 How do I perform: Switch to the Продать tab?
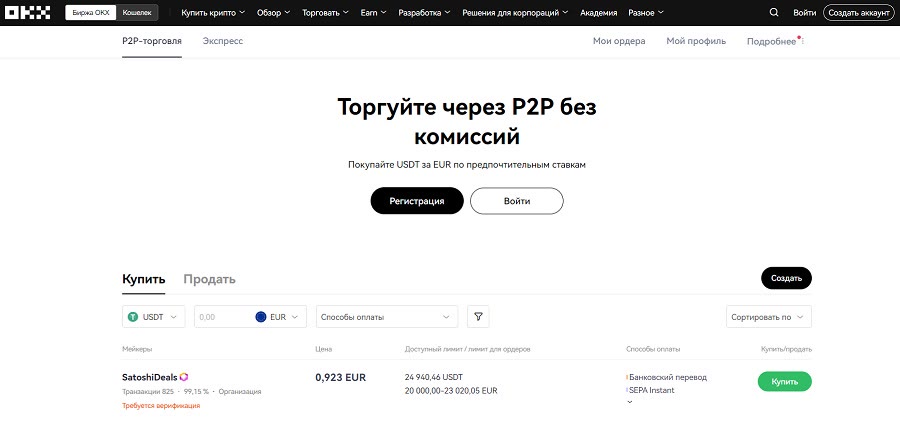(210, 279)
